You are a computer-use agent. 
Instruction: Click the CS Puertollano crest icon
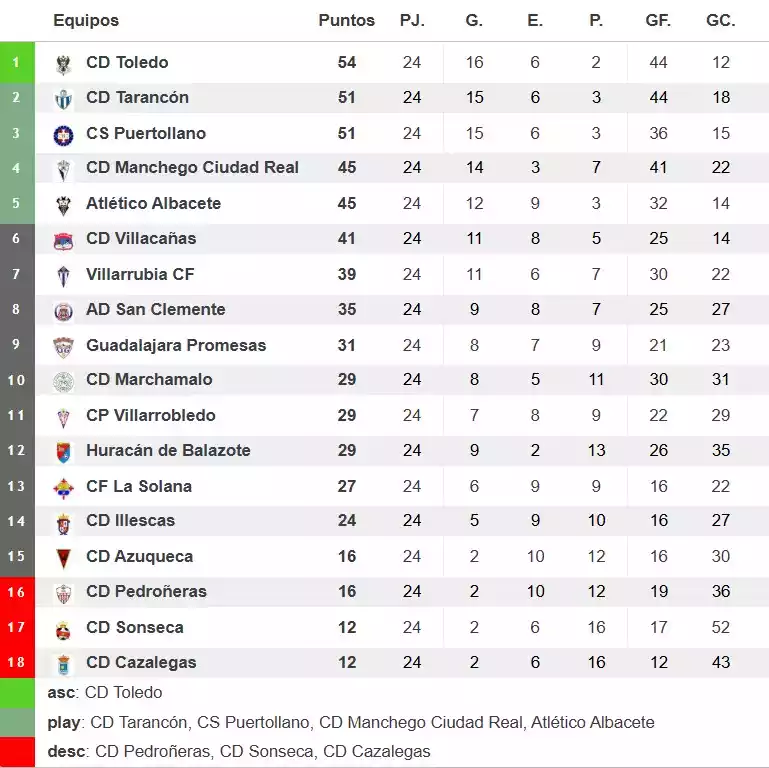click(63, 134)
